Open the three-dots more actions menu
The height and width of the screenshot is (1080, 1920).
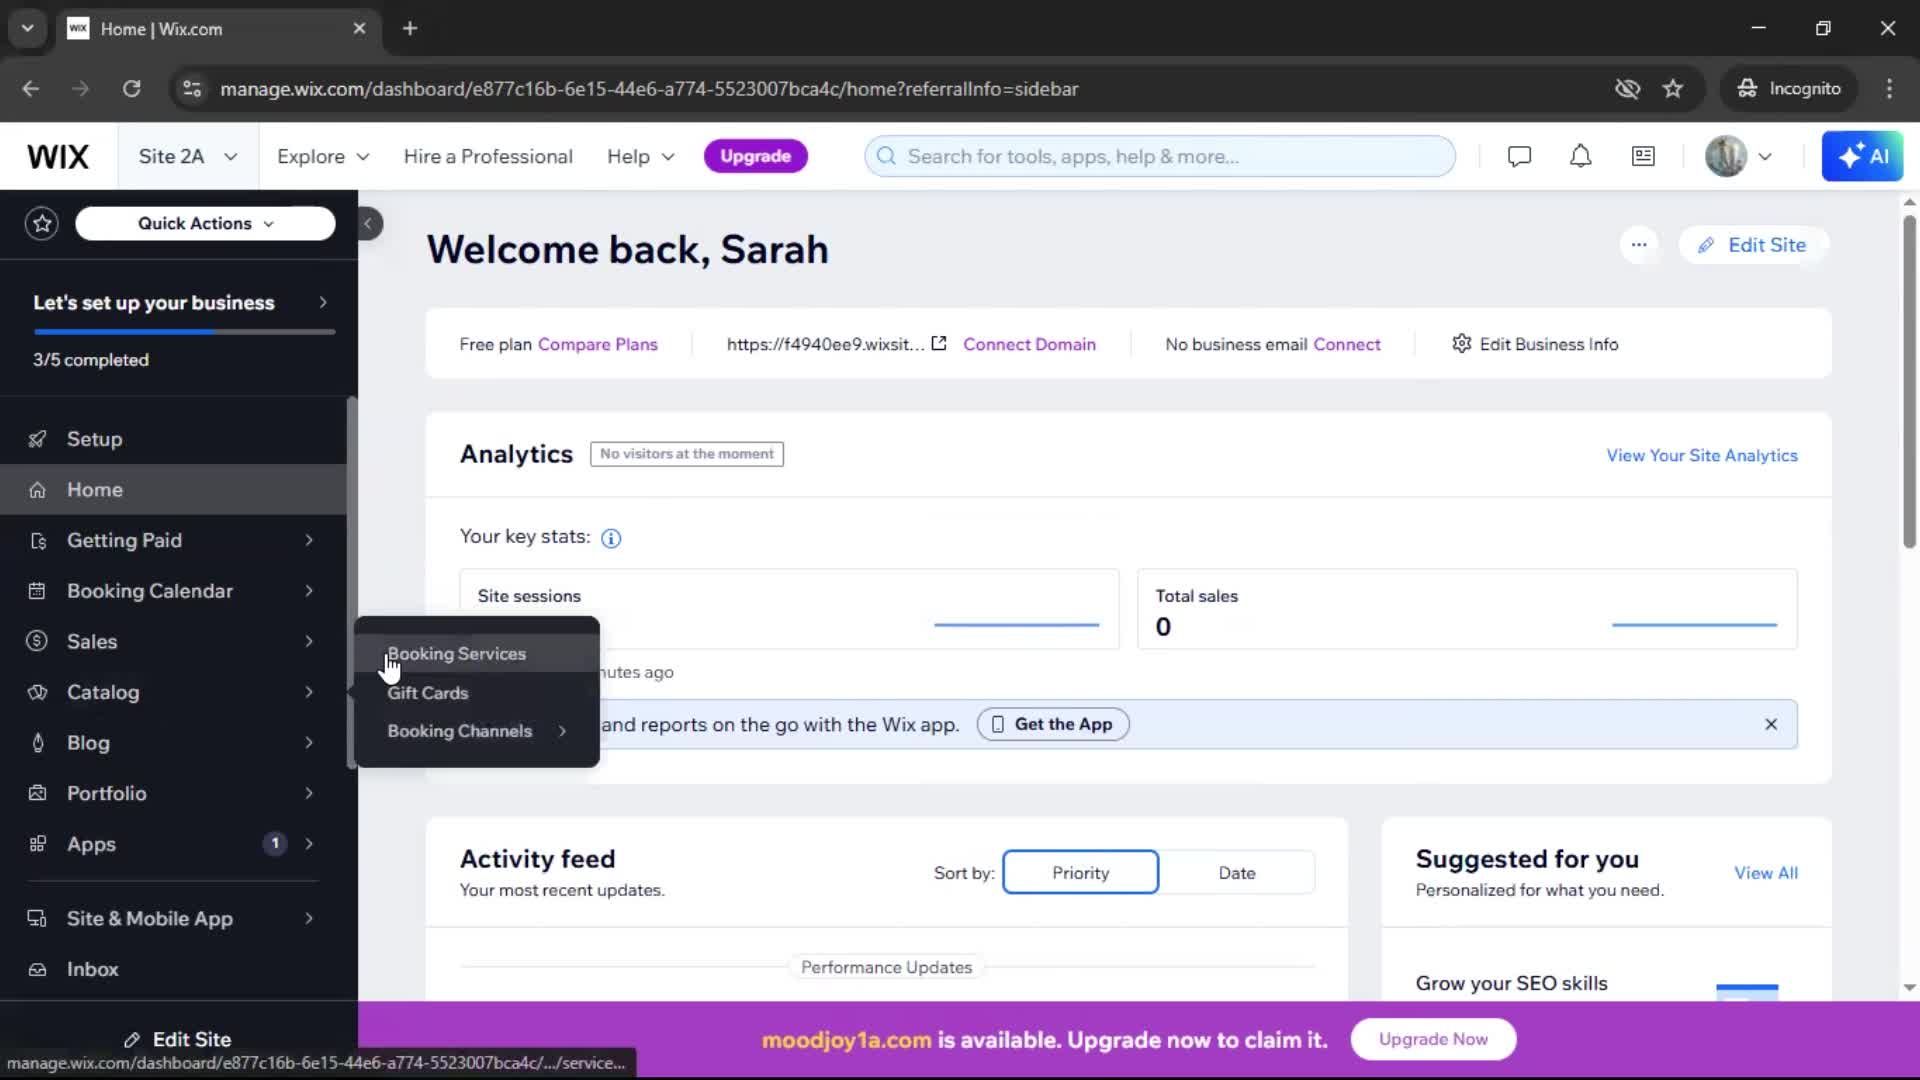1639,245
